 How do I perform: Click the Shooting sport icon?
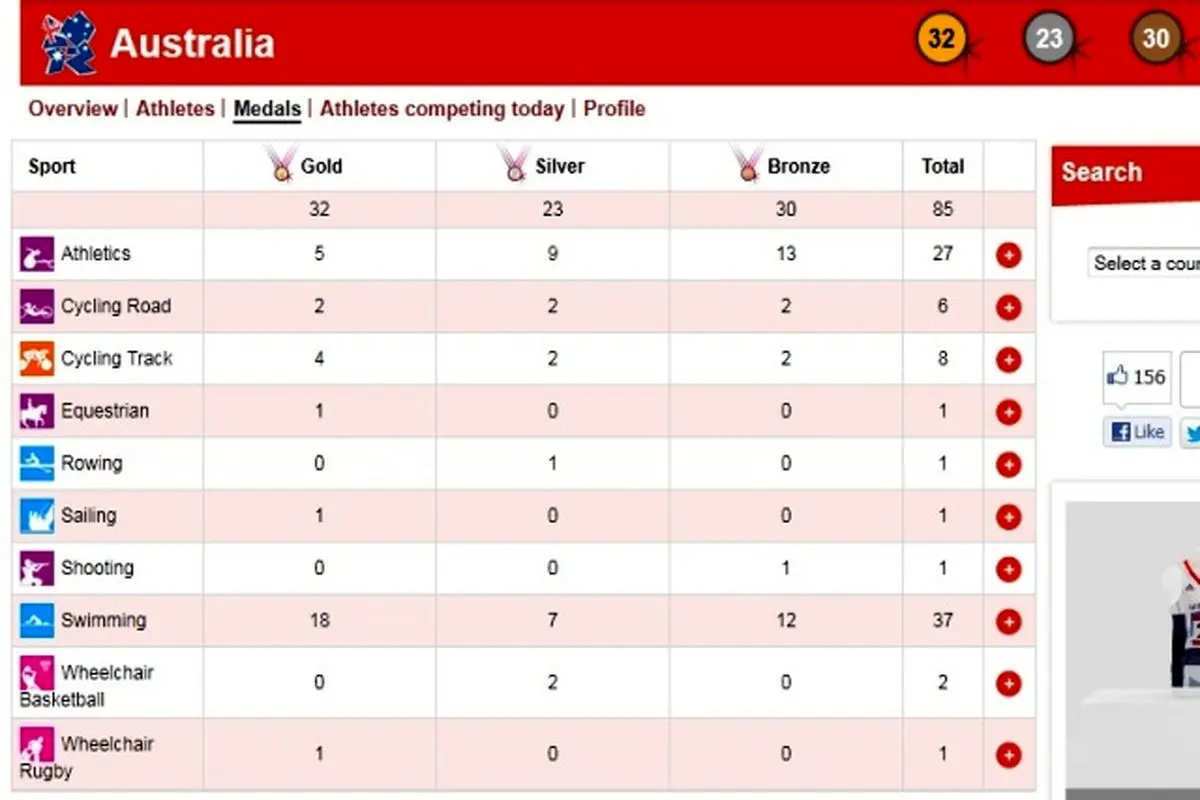[37, 568]
